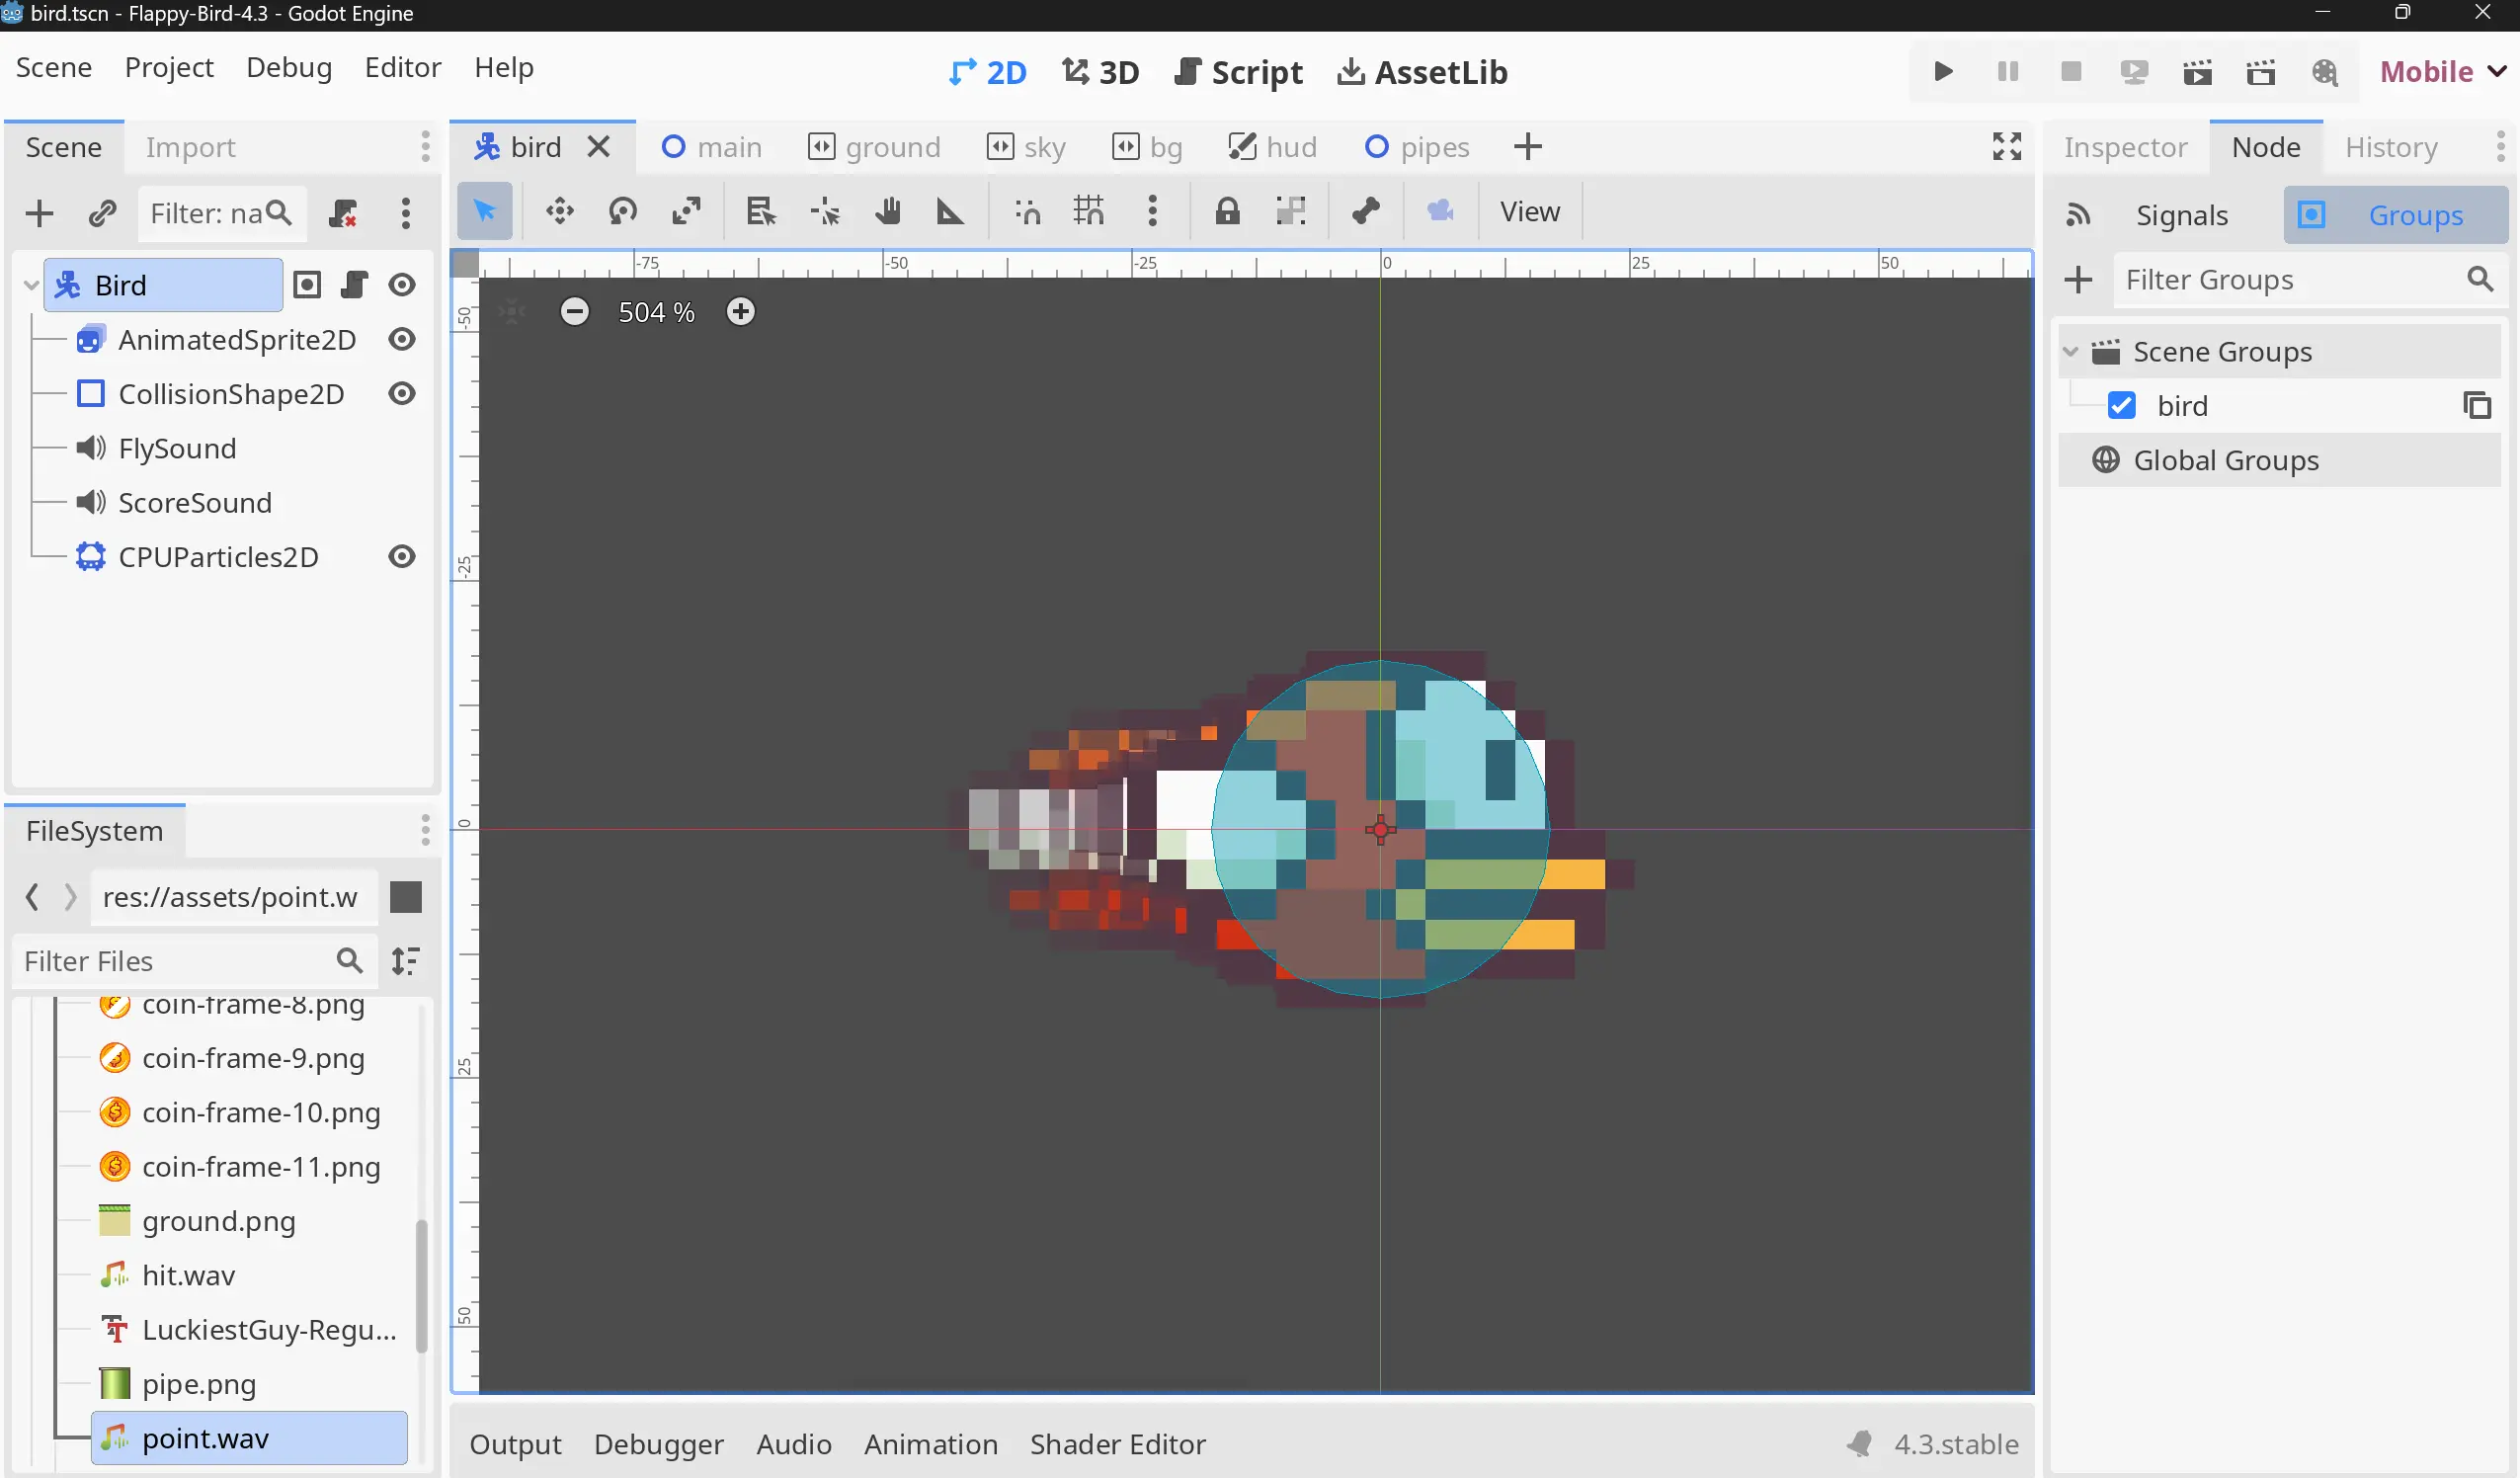Switch to the Script workspace
This screenshot has width=2520, height=1478.
coord(1238,72)
